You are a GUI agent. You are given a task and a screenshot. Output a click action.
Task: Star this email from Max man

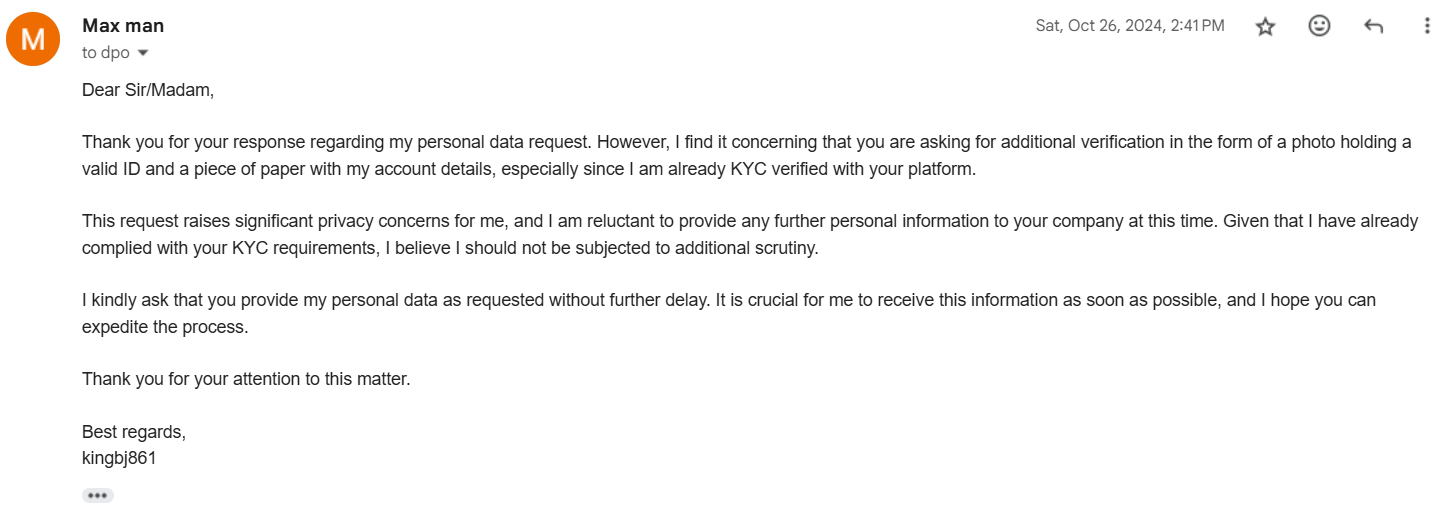point(1265,27)
